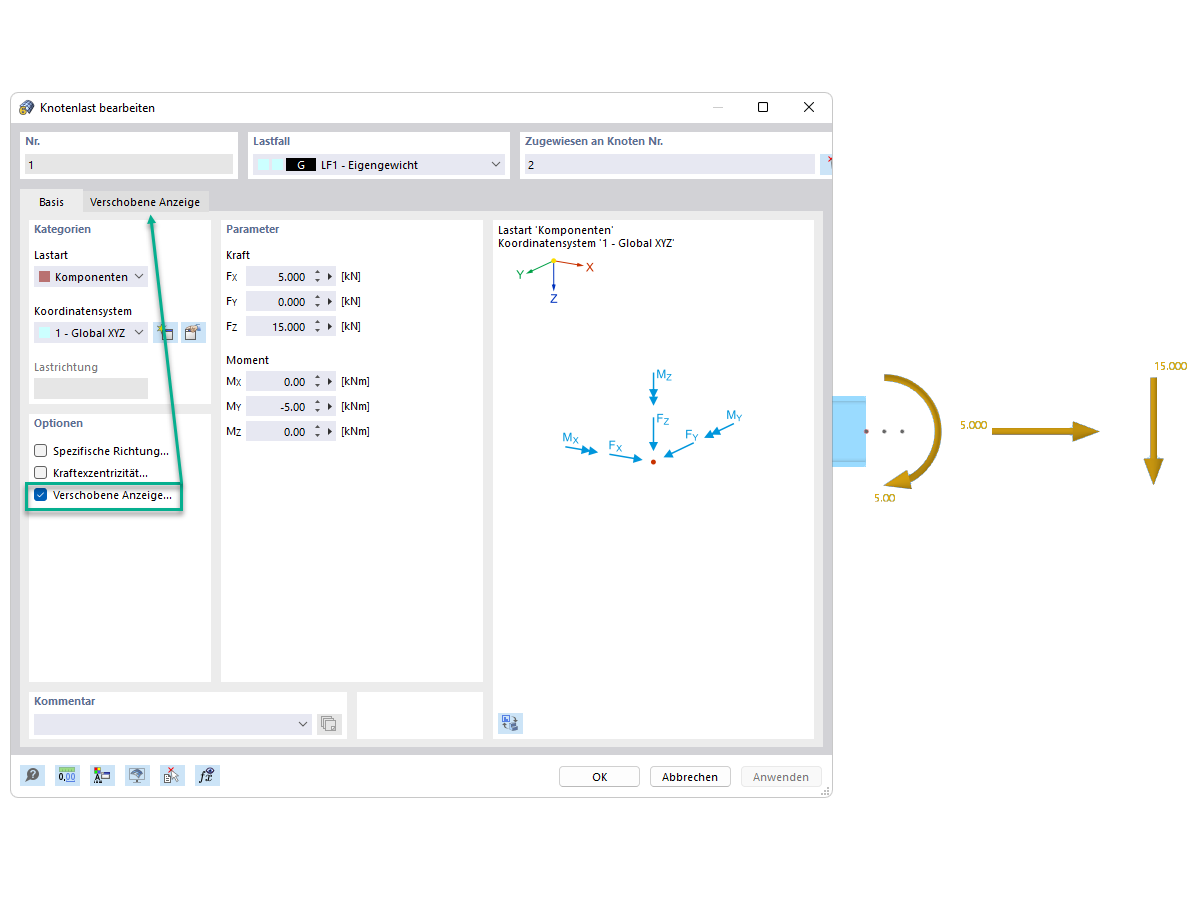
Task: Click the Mz moment value field
Action: [278, 432]
